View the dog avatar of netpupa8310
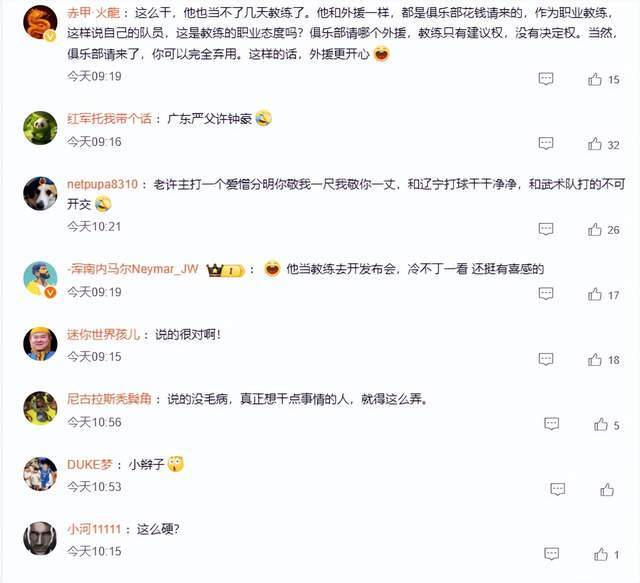The width and height of the screenshot is (640, 583). tap(40, 194)
